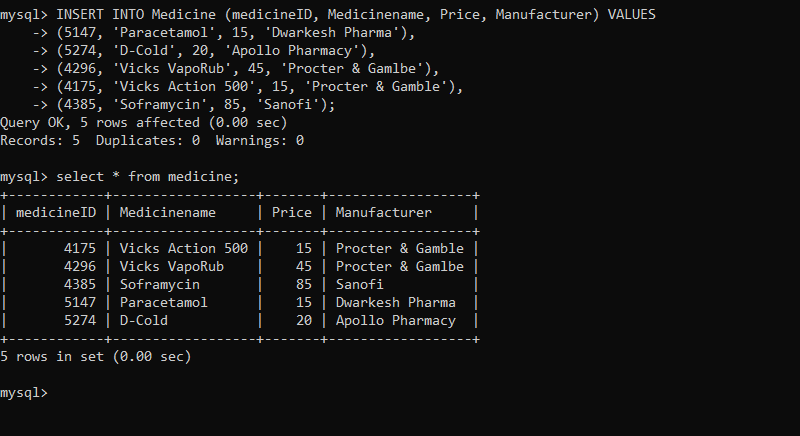Click the Vicks VapoRub cell in result table
Image resolution: width=800 pixels, height=436 pixels.
pyautogui.click(x=172, y=266)
